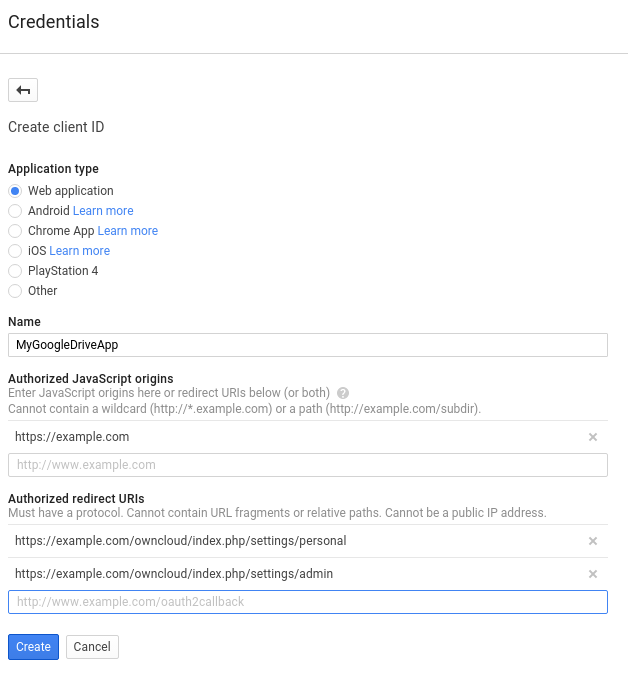The width and height of the screenshot is (628, 683).
Task: Open Learn more link next to Chrome App
Action: click(x=128, y=231)
